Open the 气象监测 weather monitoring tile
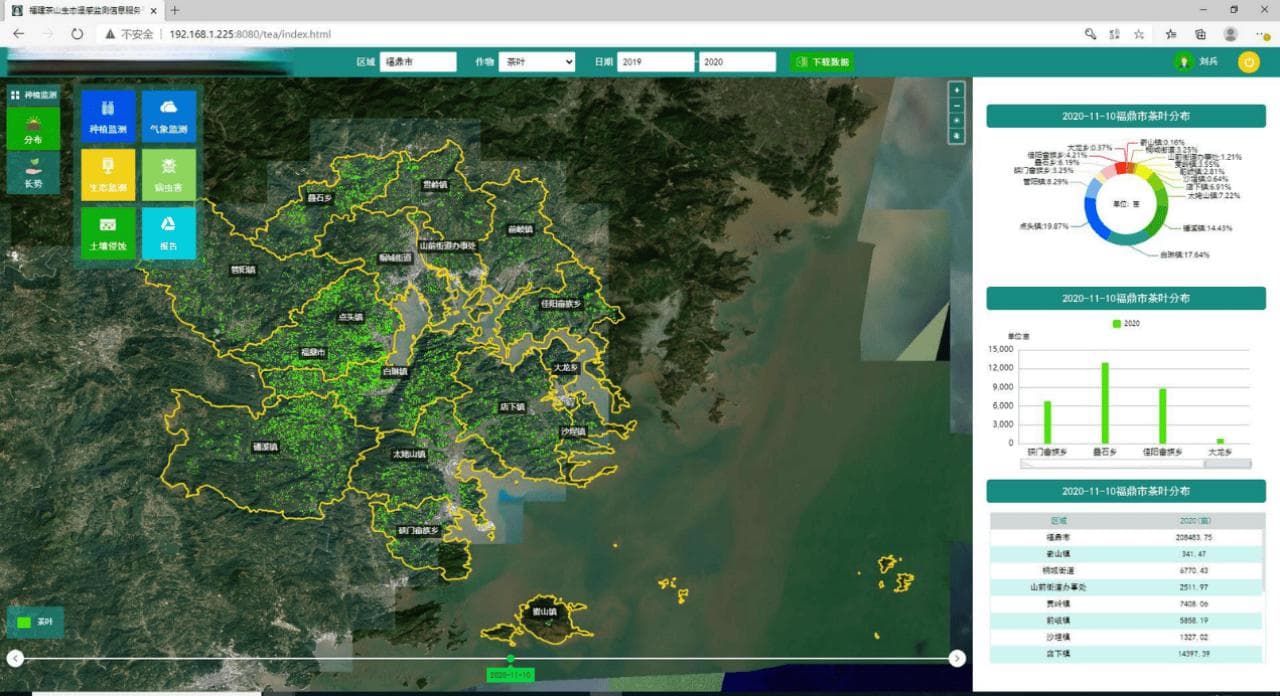1280x696 pixels. [168, 117]
